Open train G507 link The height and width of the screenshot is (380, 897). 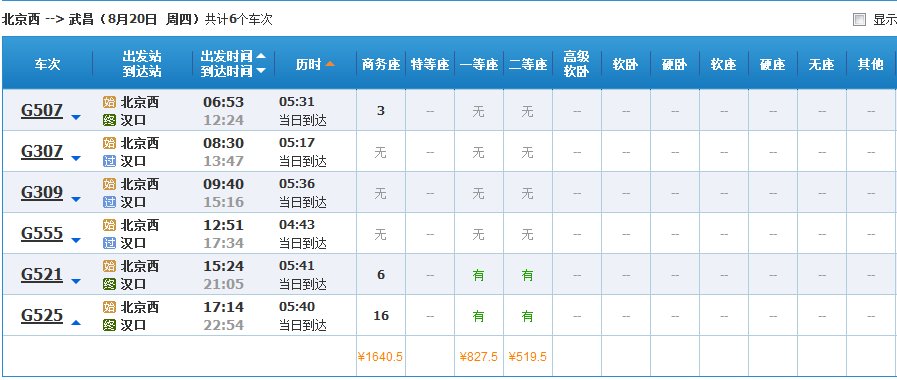click(x=42, y=110)
